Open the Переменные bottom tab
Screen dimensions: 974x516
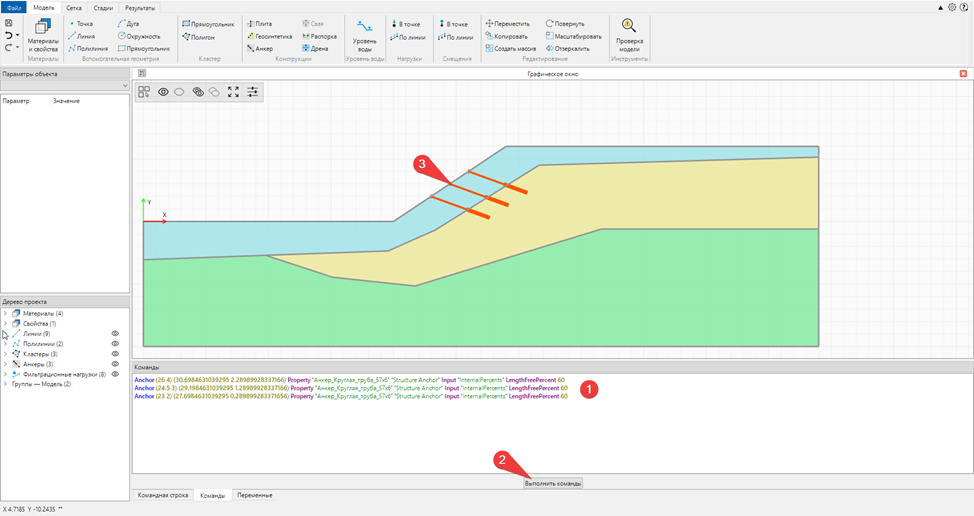pyautogui.click(x=255, y=495)
